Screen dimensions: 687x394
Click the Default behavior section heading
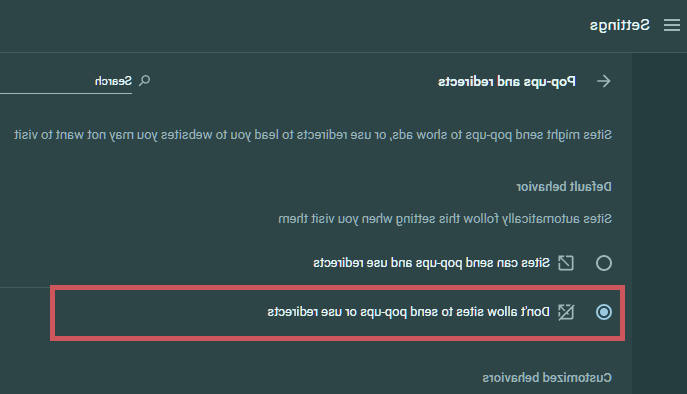(564, 187)
